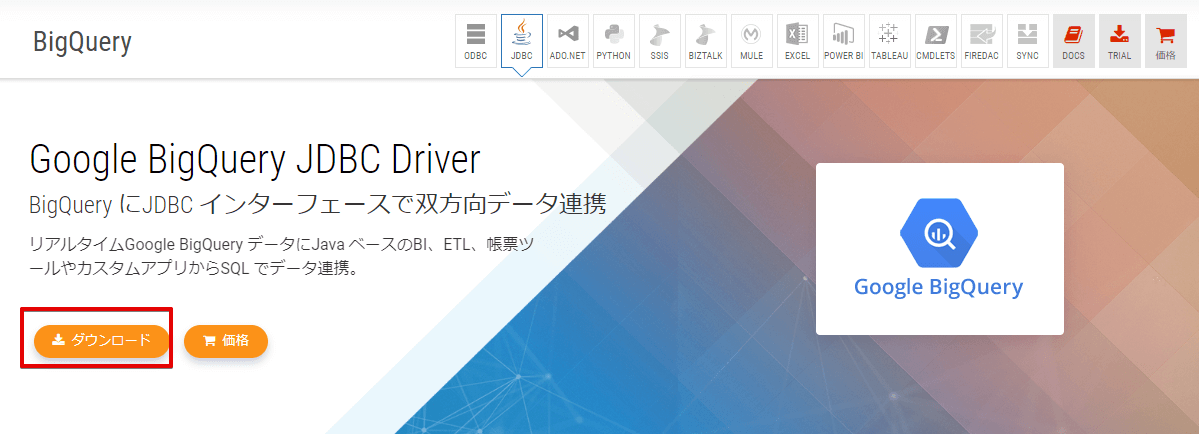Click the Google BigQuery JDBC Driver heading

255,160
